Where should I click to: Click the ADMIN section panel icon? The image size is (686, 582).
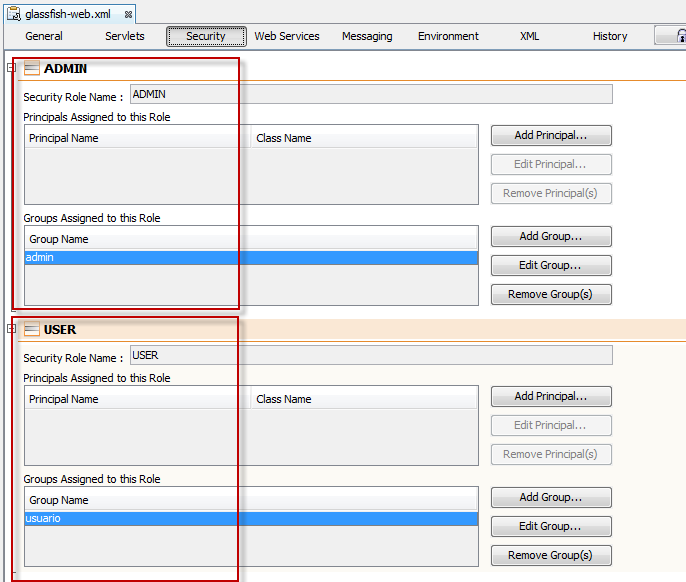tap(32, 68)
